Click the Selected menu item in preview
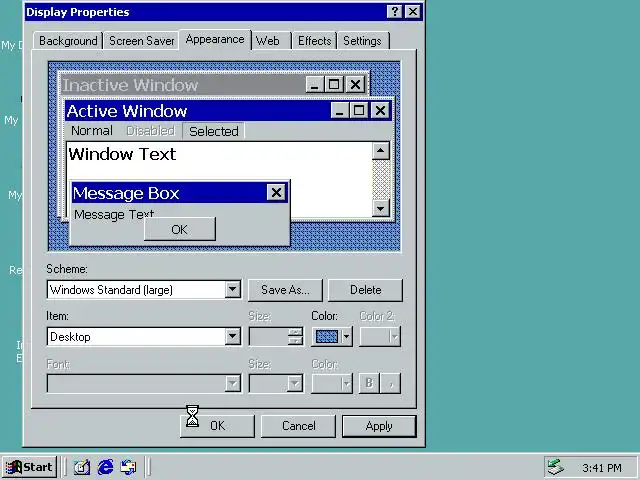The height and width of the screenshot is (480, 640). tap(213, 131)
